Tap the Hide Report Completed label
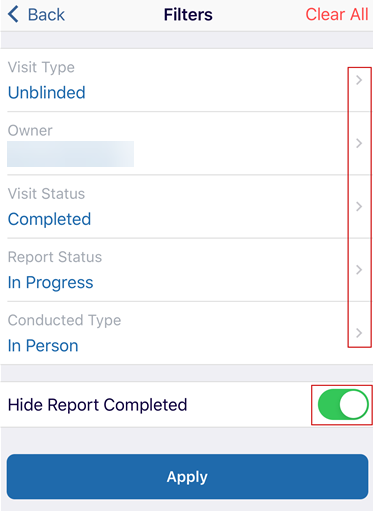 coord(97,405)
